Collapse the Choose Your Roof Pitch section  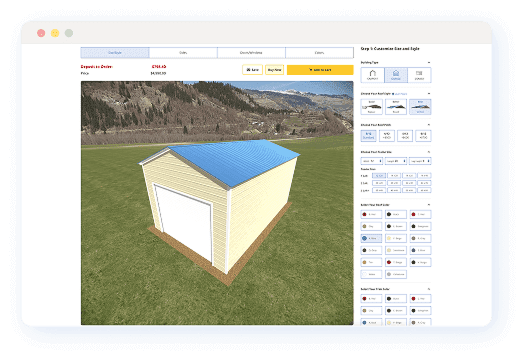point(429,125)
